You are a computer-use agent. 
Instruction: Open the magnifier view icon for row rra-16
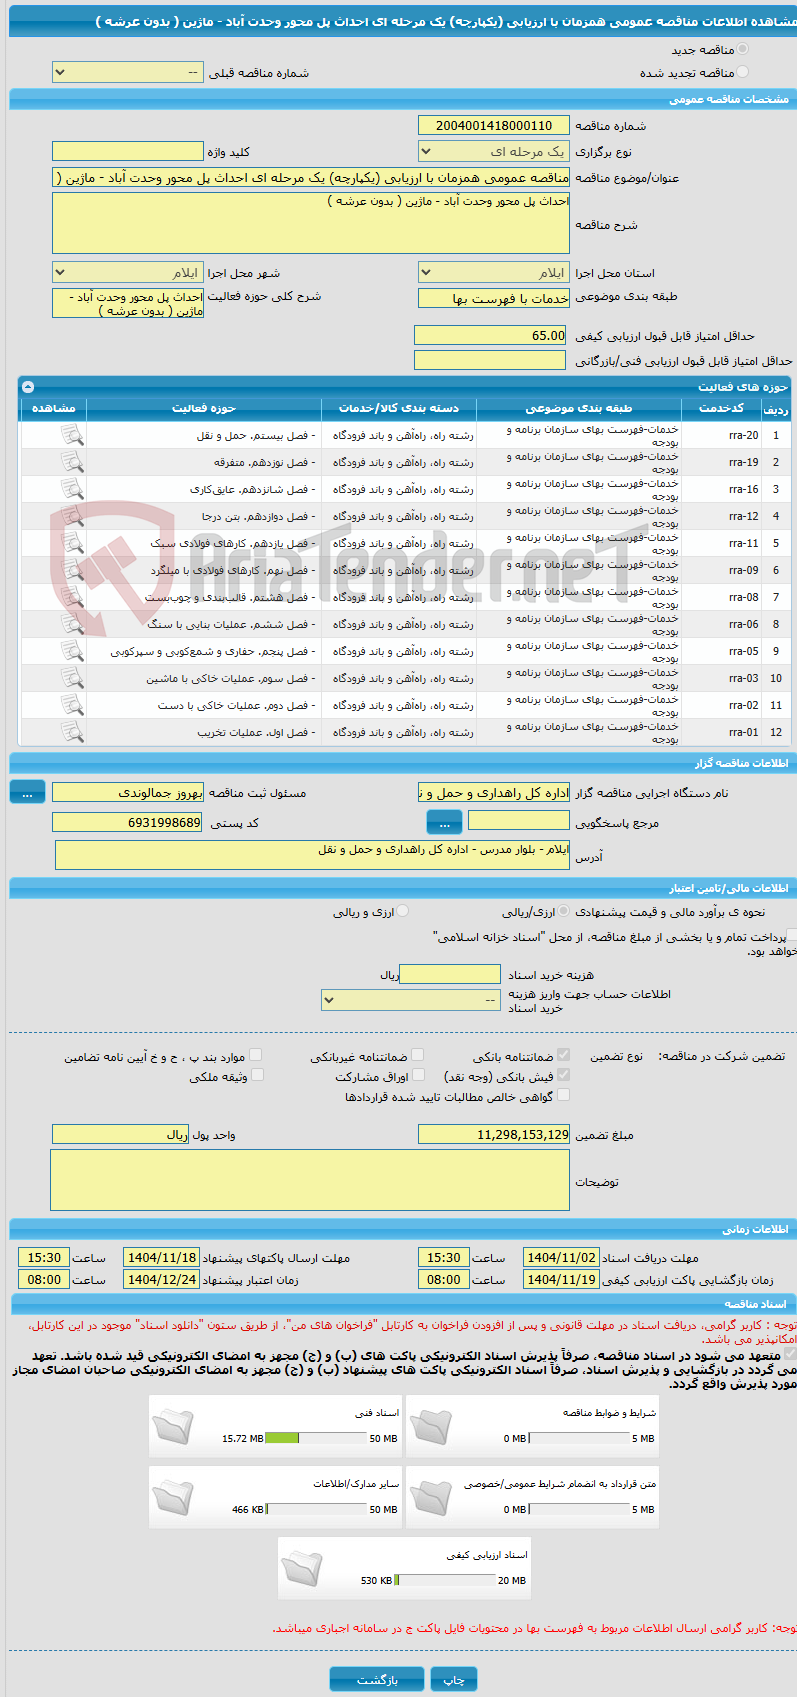click(72, 489)
